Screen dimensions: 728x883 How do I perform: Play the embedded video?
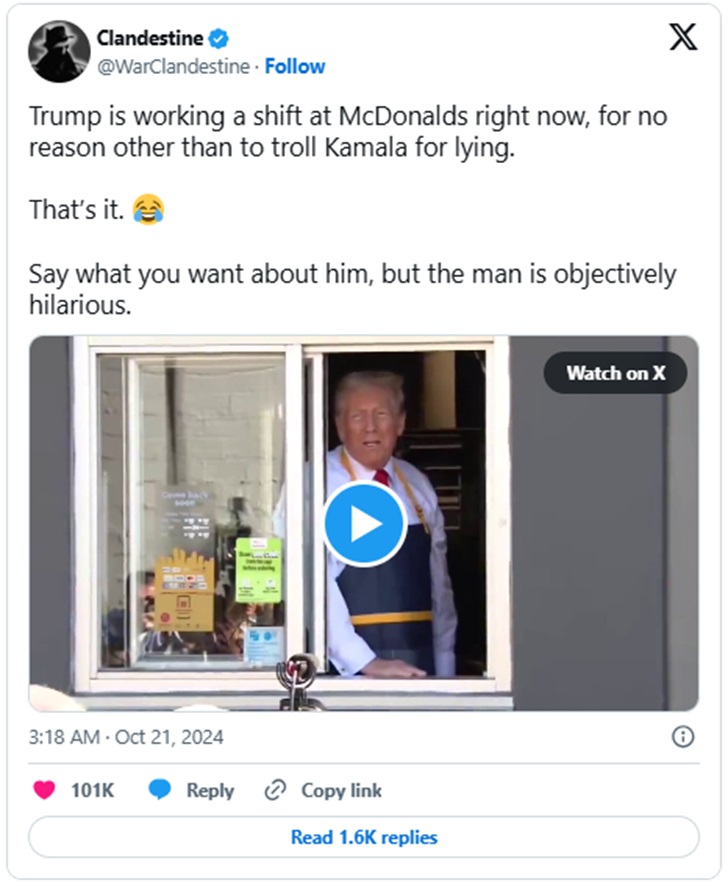point(363,523)
